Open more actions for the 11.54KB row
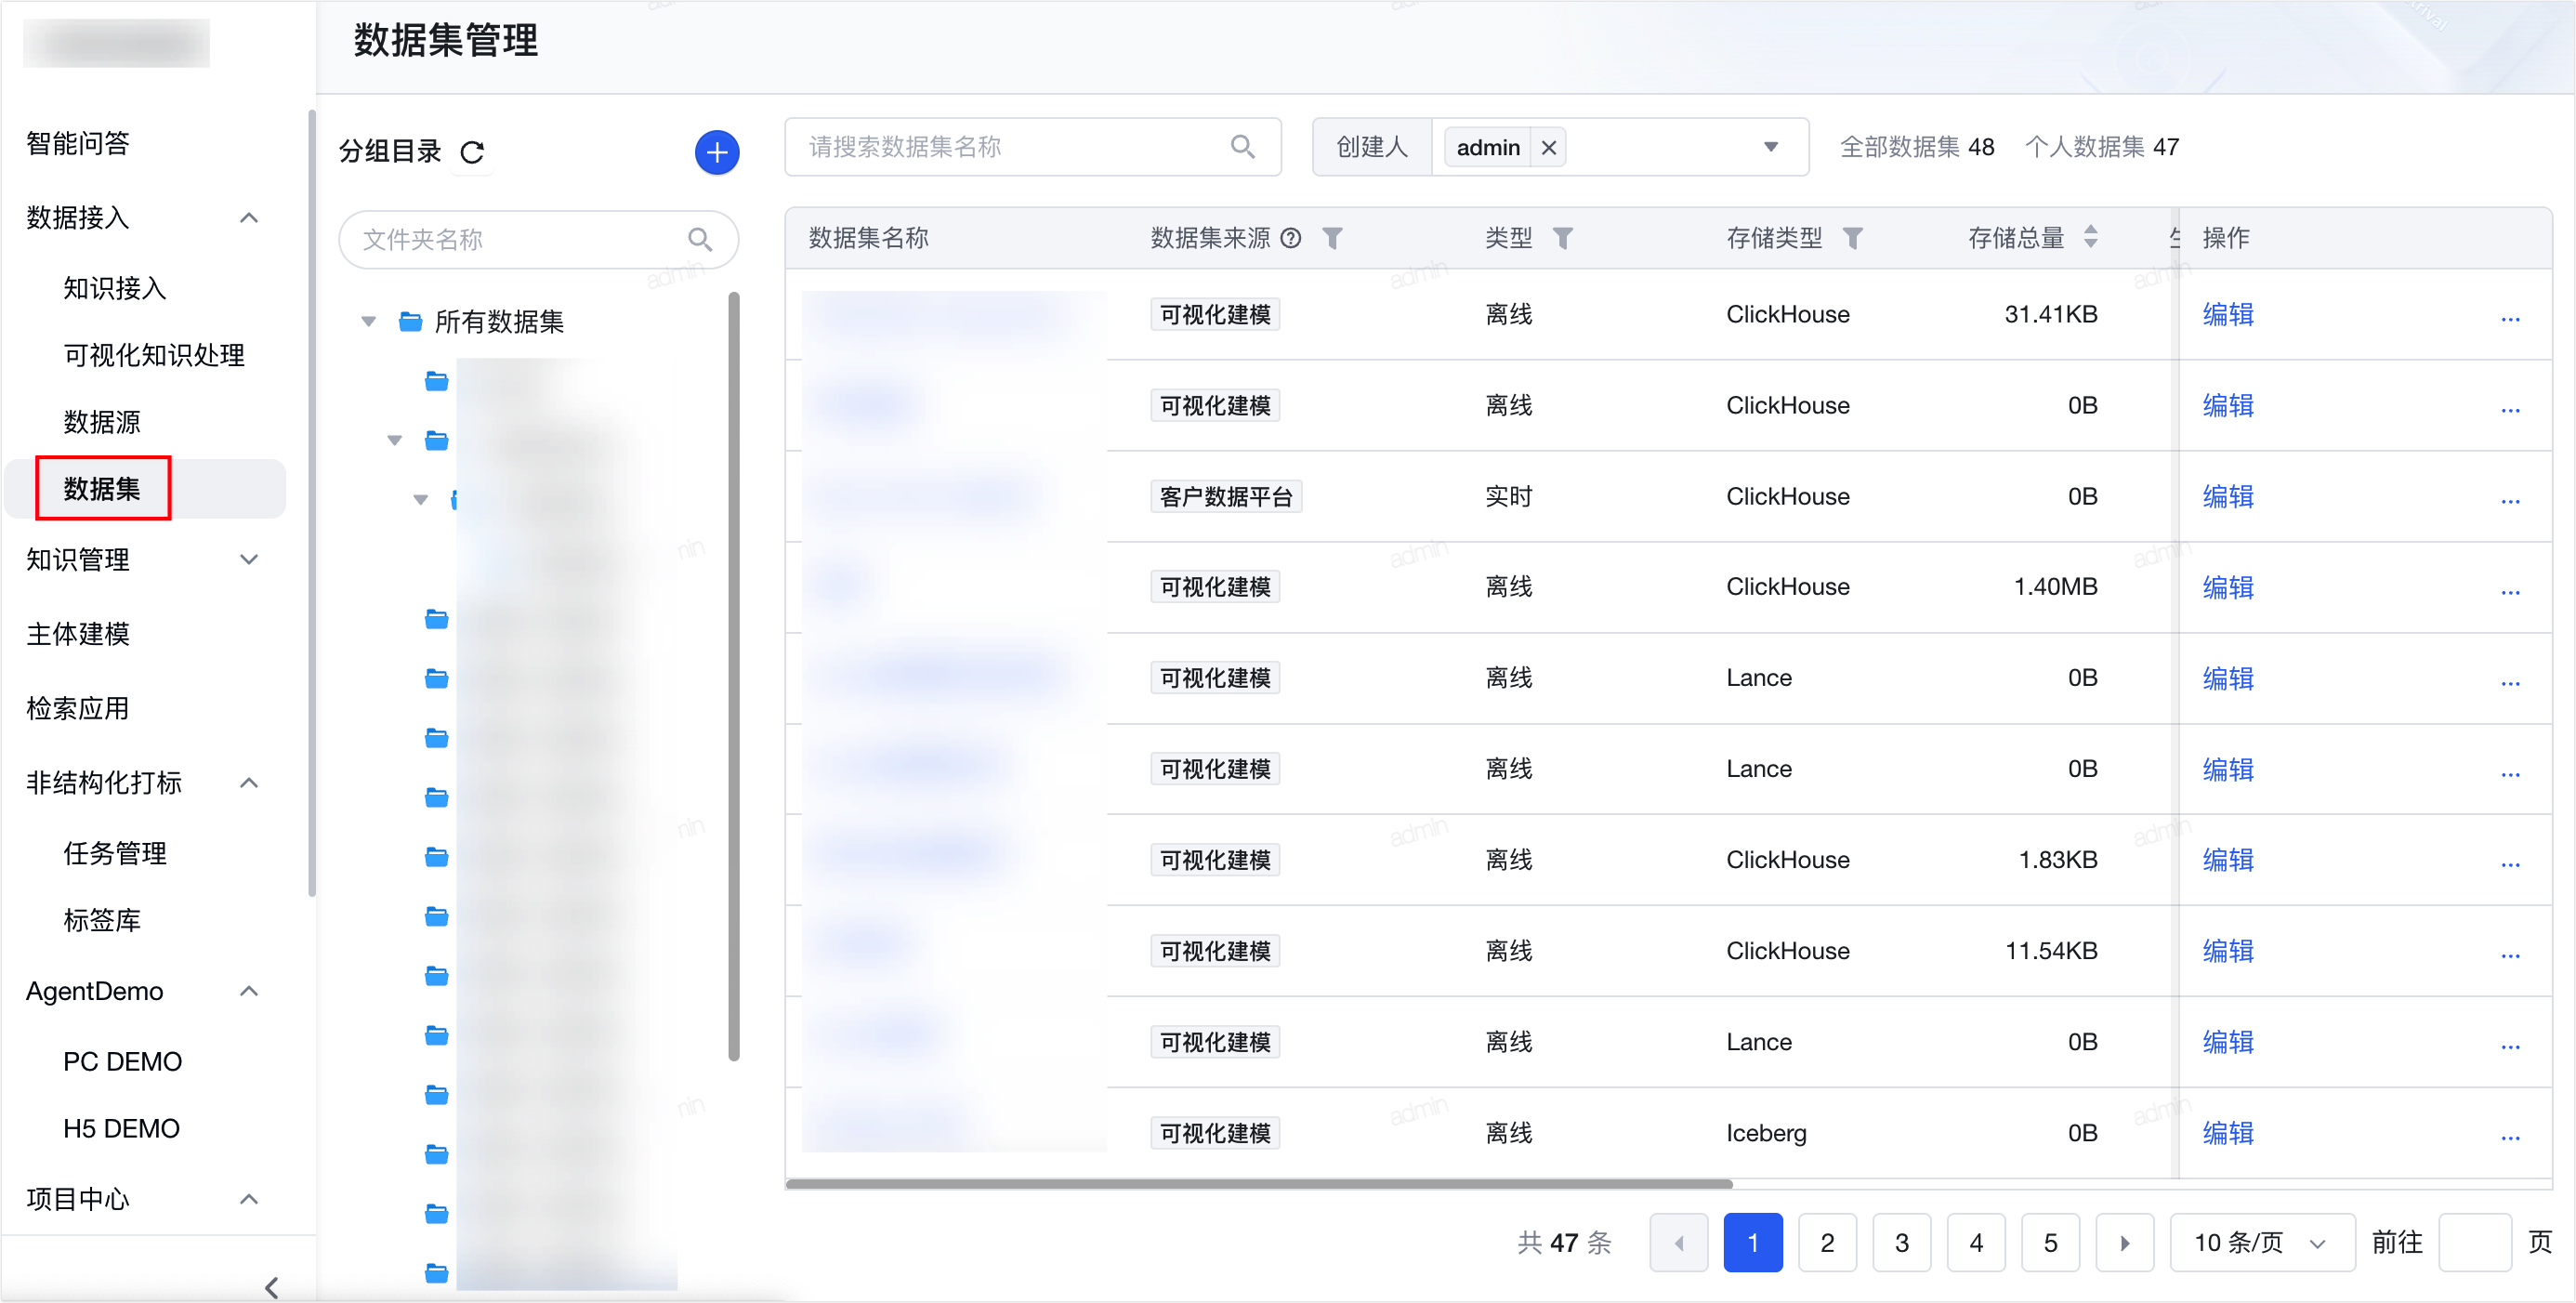 point(2509,955)
